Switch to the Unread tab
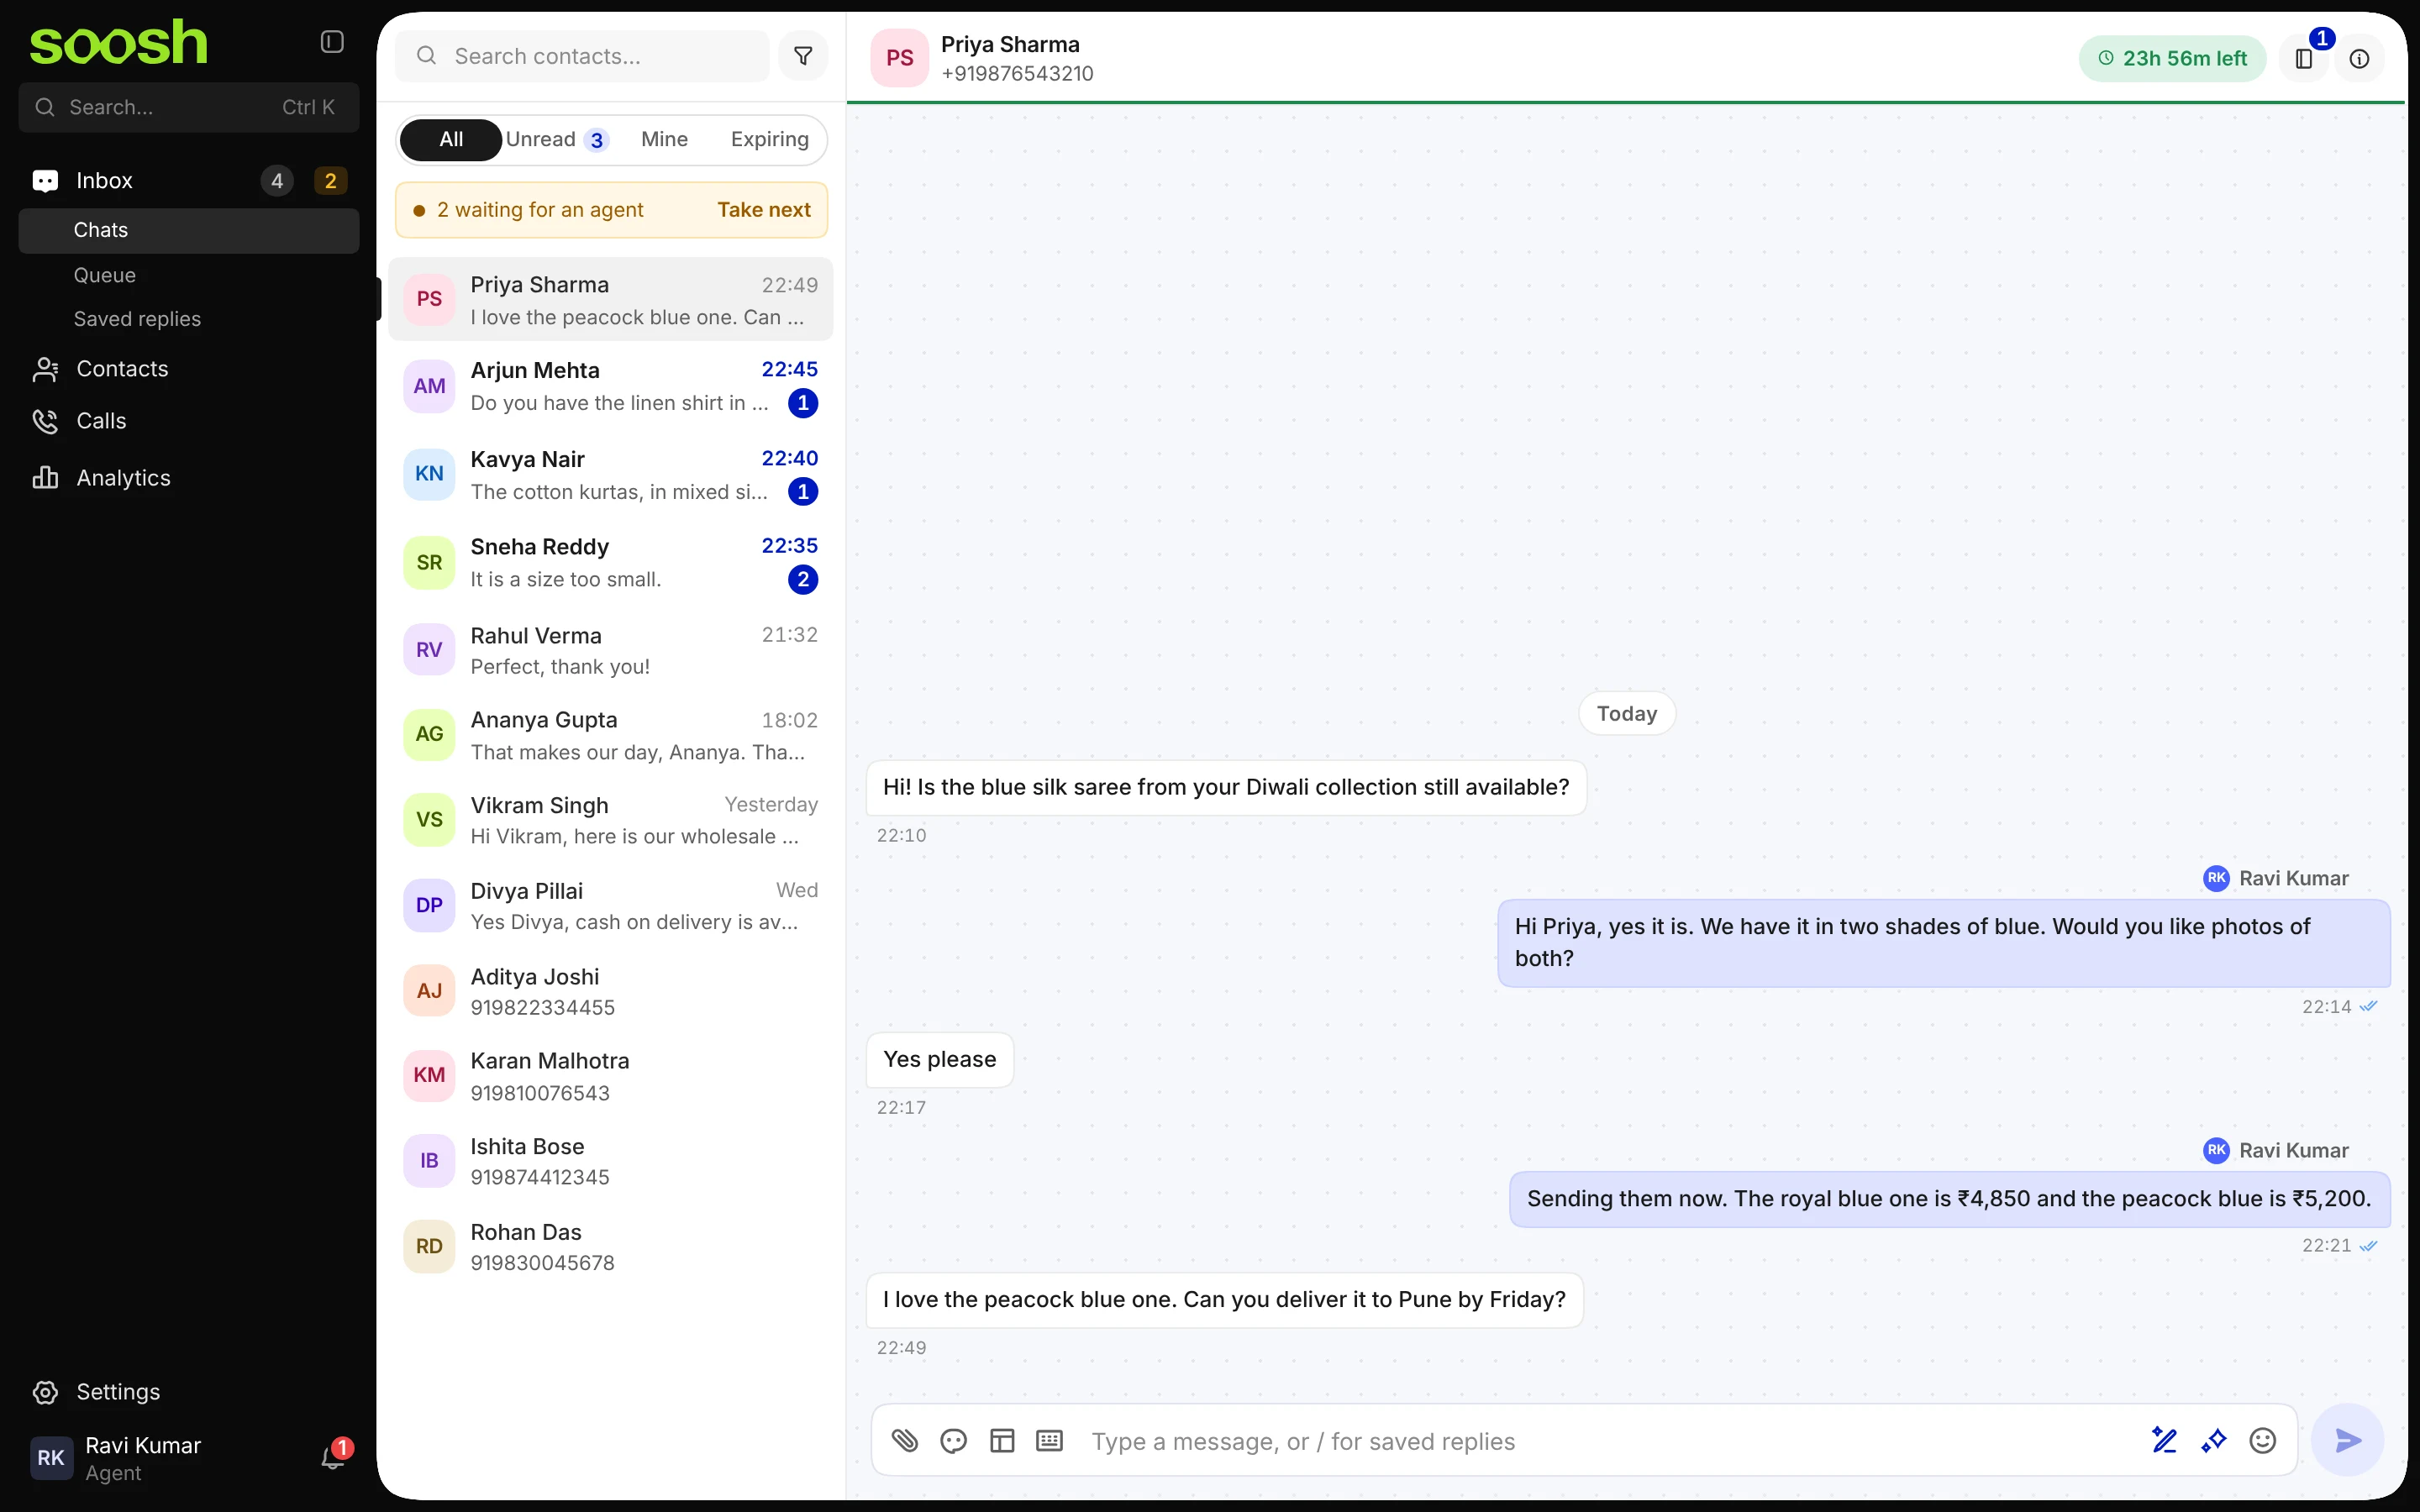Viewport: 2420px width, 1512px height. click(x=557, y=139)
